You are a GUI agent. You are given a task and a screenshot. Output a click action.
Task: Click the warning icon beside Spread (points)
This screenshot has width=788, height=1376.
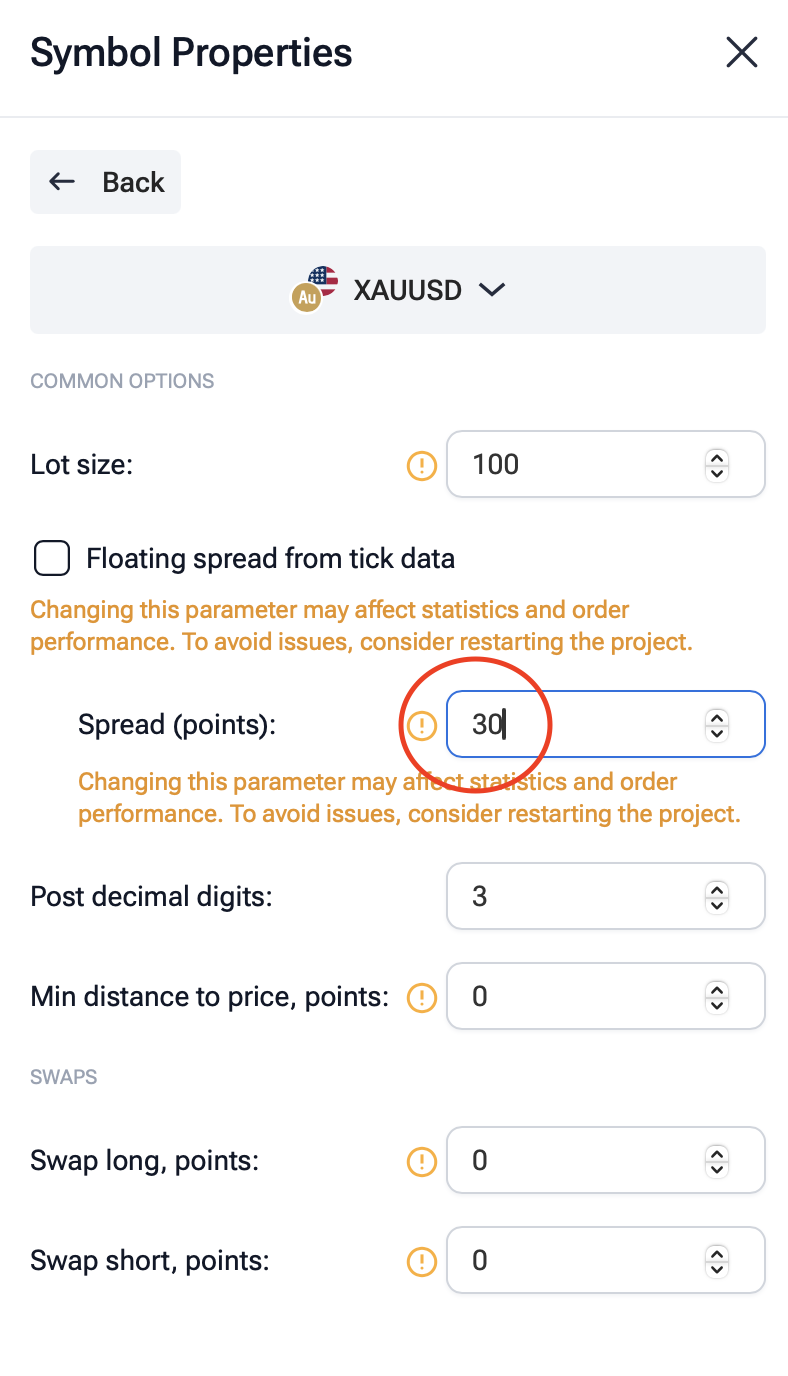coord(422,725)
